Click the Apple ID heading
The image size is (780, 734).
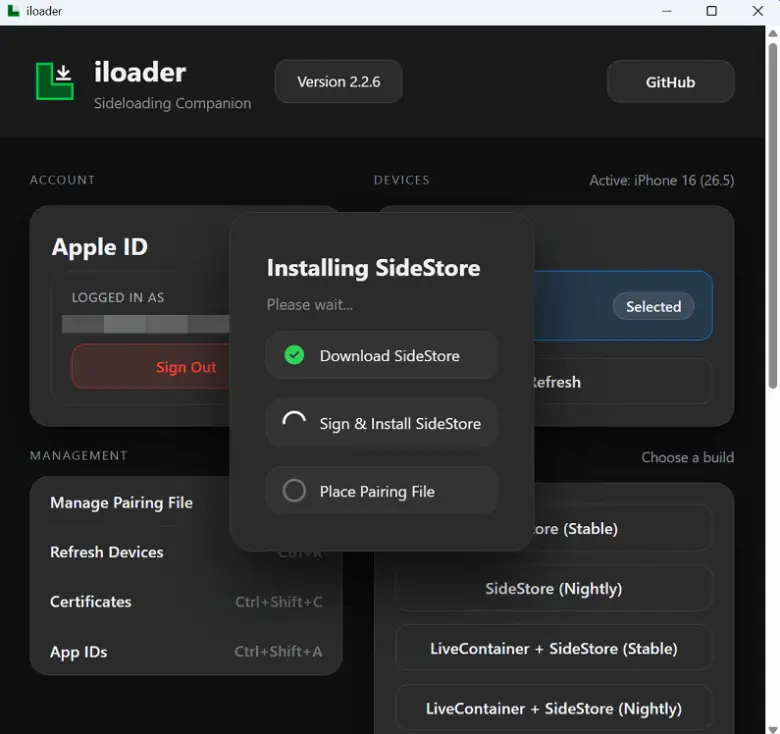coord(100,247)
